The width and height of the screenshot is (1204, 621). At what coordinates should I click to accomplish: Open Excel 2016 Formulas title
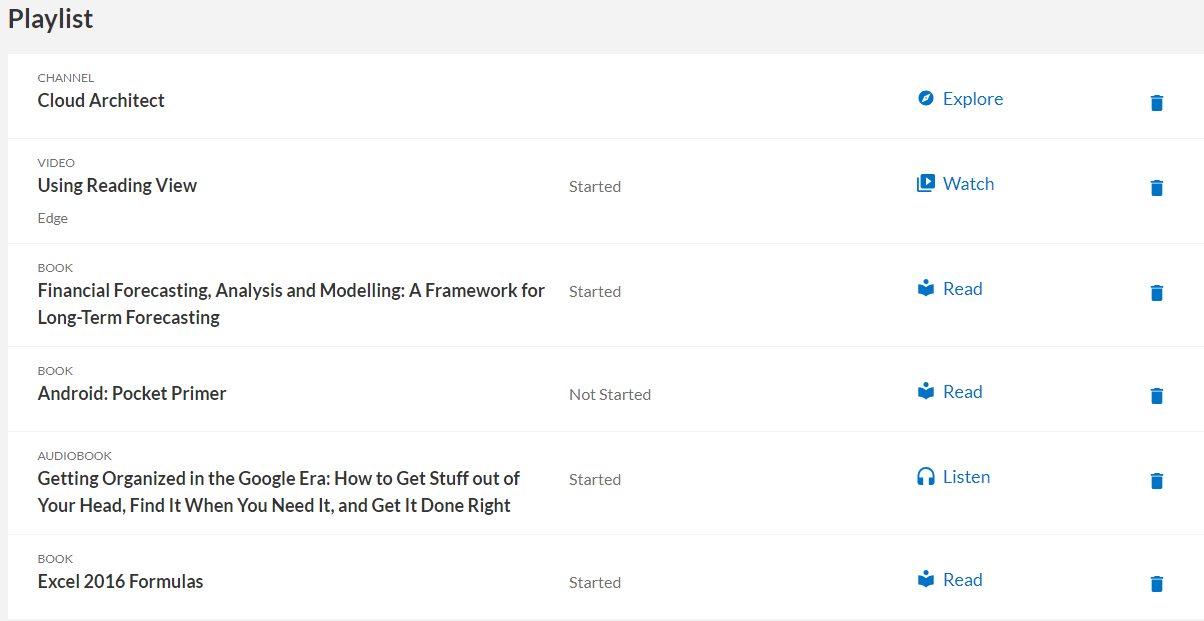coord(120,581)
